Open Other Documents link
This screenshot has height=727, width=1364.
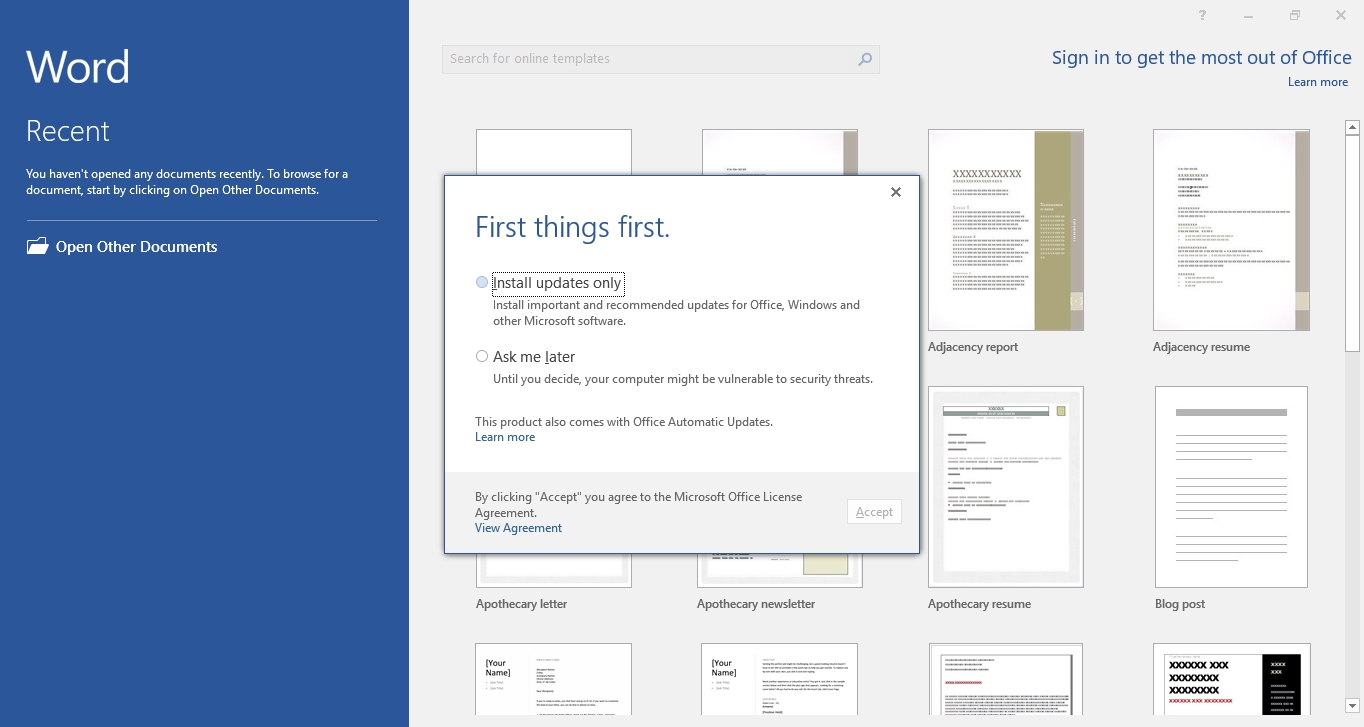click(137, 247)
